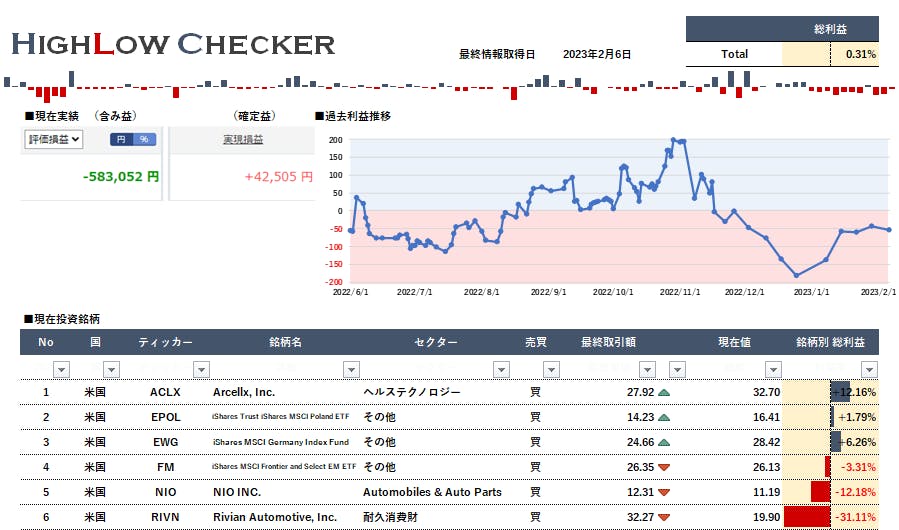
Task: Click the red down arrow beside 12.31
Action: click(x=665, y=492)
